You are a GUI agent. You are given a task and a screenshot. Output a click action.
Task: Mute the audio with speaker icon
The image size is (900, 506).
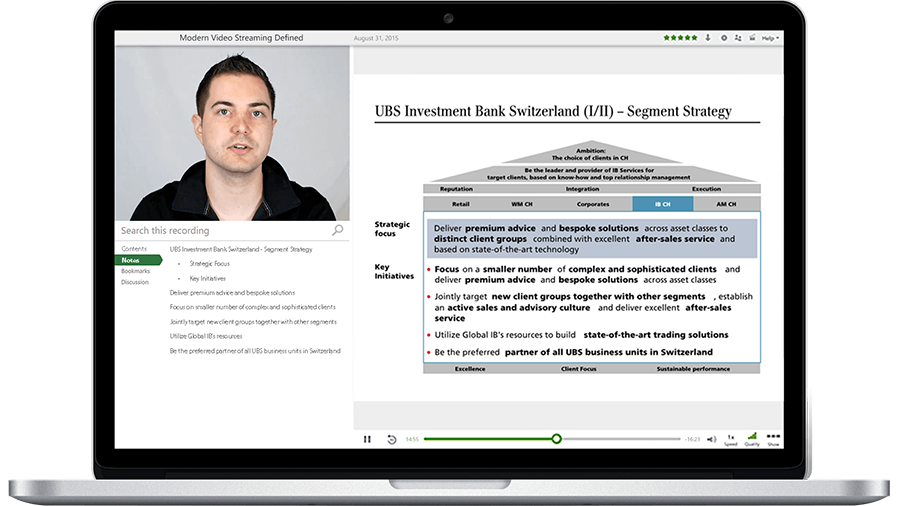[x=711, y=439]
